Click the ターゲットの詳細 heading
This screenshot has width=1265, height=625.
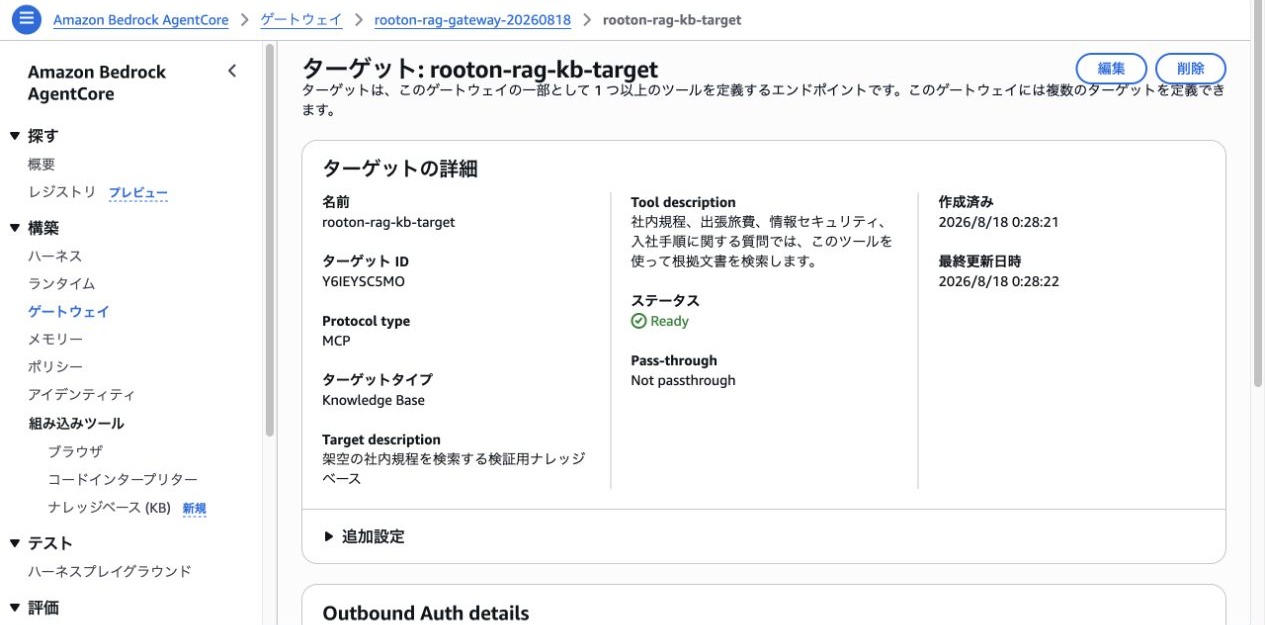click(x=400, y=168)
